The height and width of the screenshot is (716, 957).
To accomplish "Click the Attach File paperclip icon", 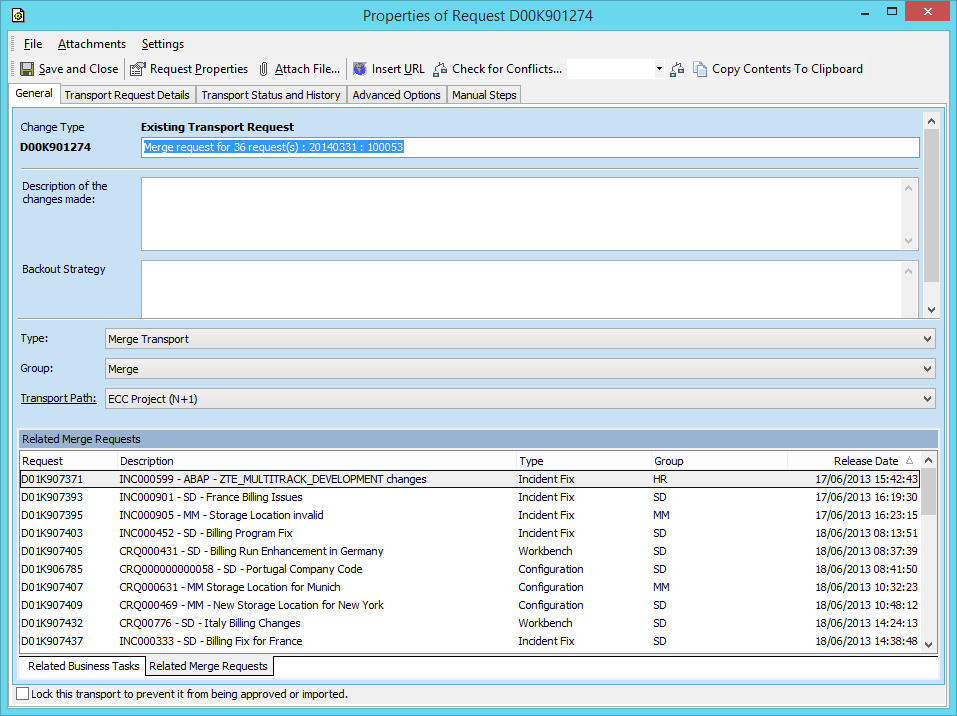I will [x=264, y=69].
